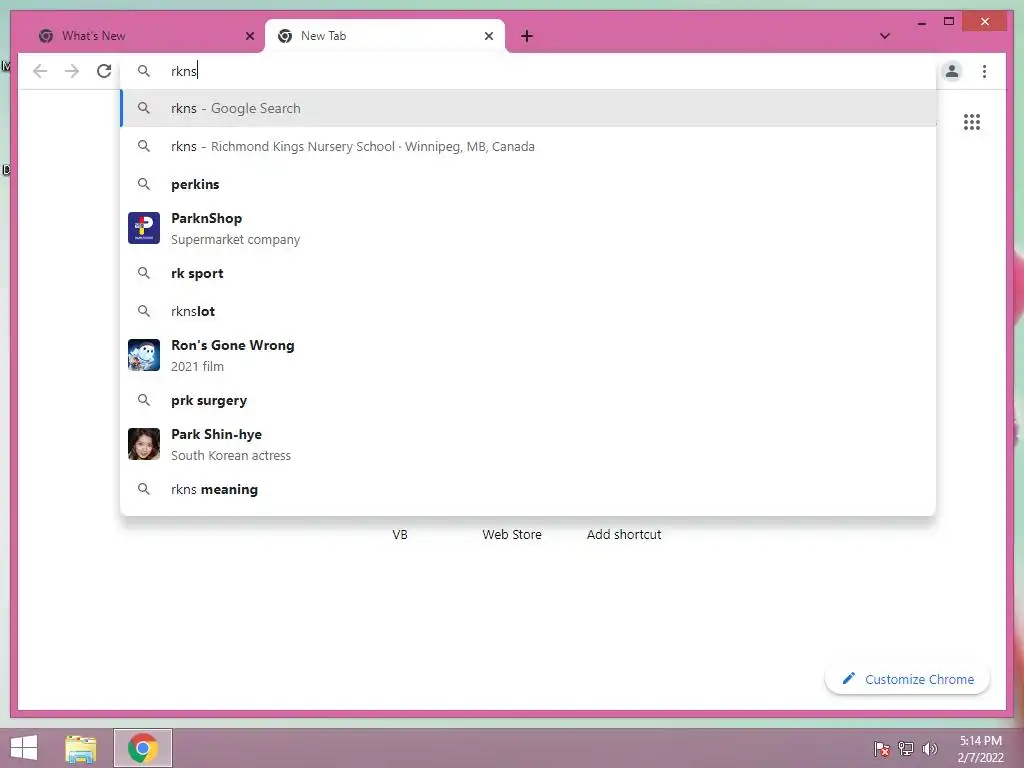
Task: Open the Google apps grid icon
Action: [x=972, y=122]
